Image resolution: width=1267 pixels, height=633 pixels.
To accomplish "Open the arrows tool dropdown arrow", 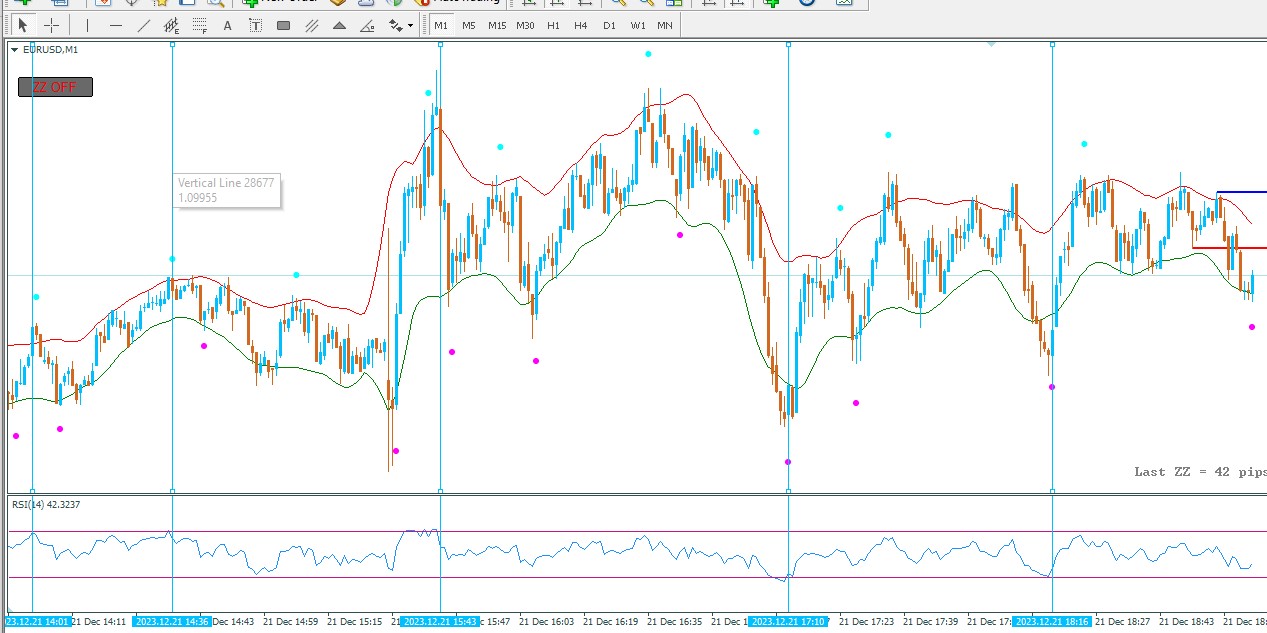I will click(411, 25).
